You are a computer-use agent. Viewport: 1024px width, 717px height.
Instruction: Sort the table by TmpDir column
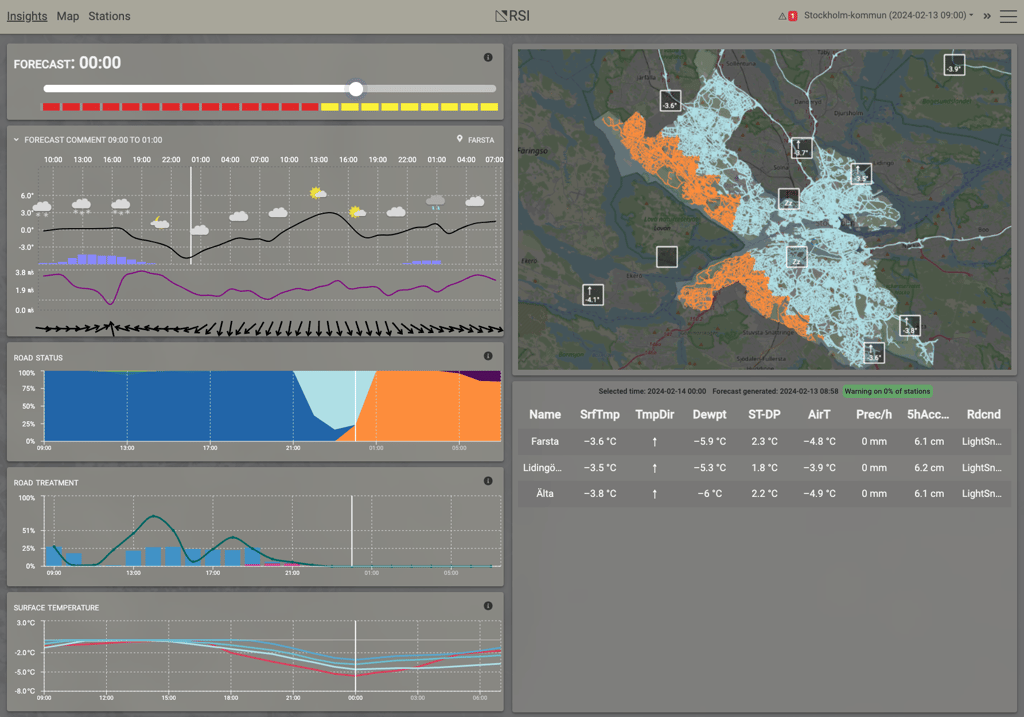654,415
